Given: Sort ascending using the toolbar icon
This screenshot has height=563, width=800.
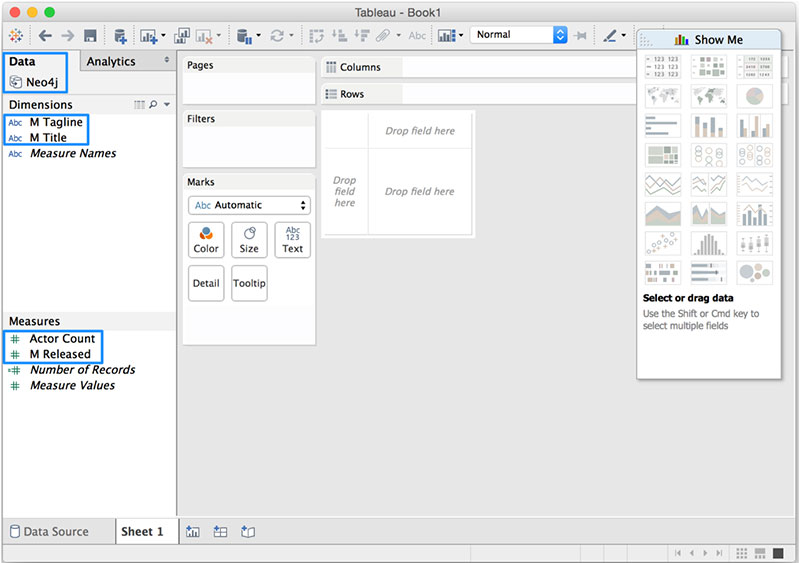Looking at the screenshot, I should pos(339,35).
